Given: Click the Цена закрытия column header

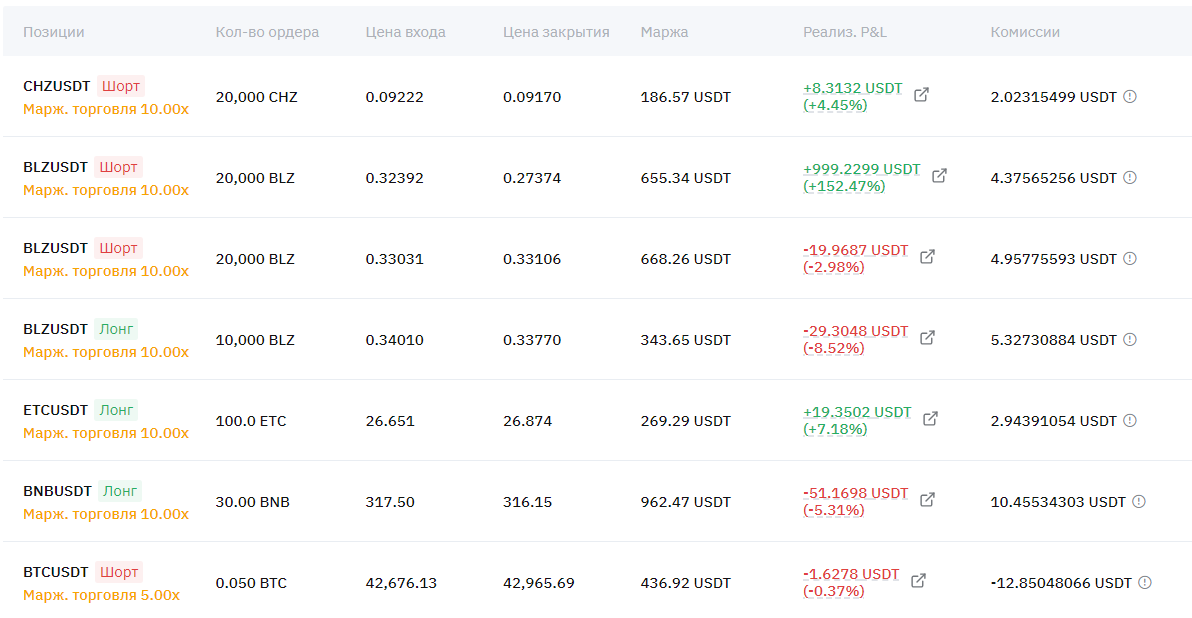Looking at the screenshot, I should (x=556, y=32).
